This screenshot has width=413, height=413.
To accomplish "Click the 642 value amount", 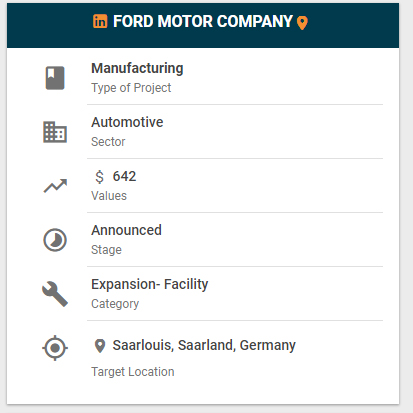I will point(124,176).
